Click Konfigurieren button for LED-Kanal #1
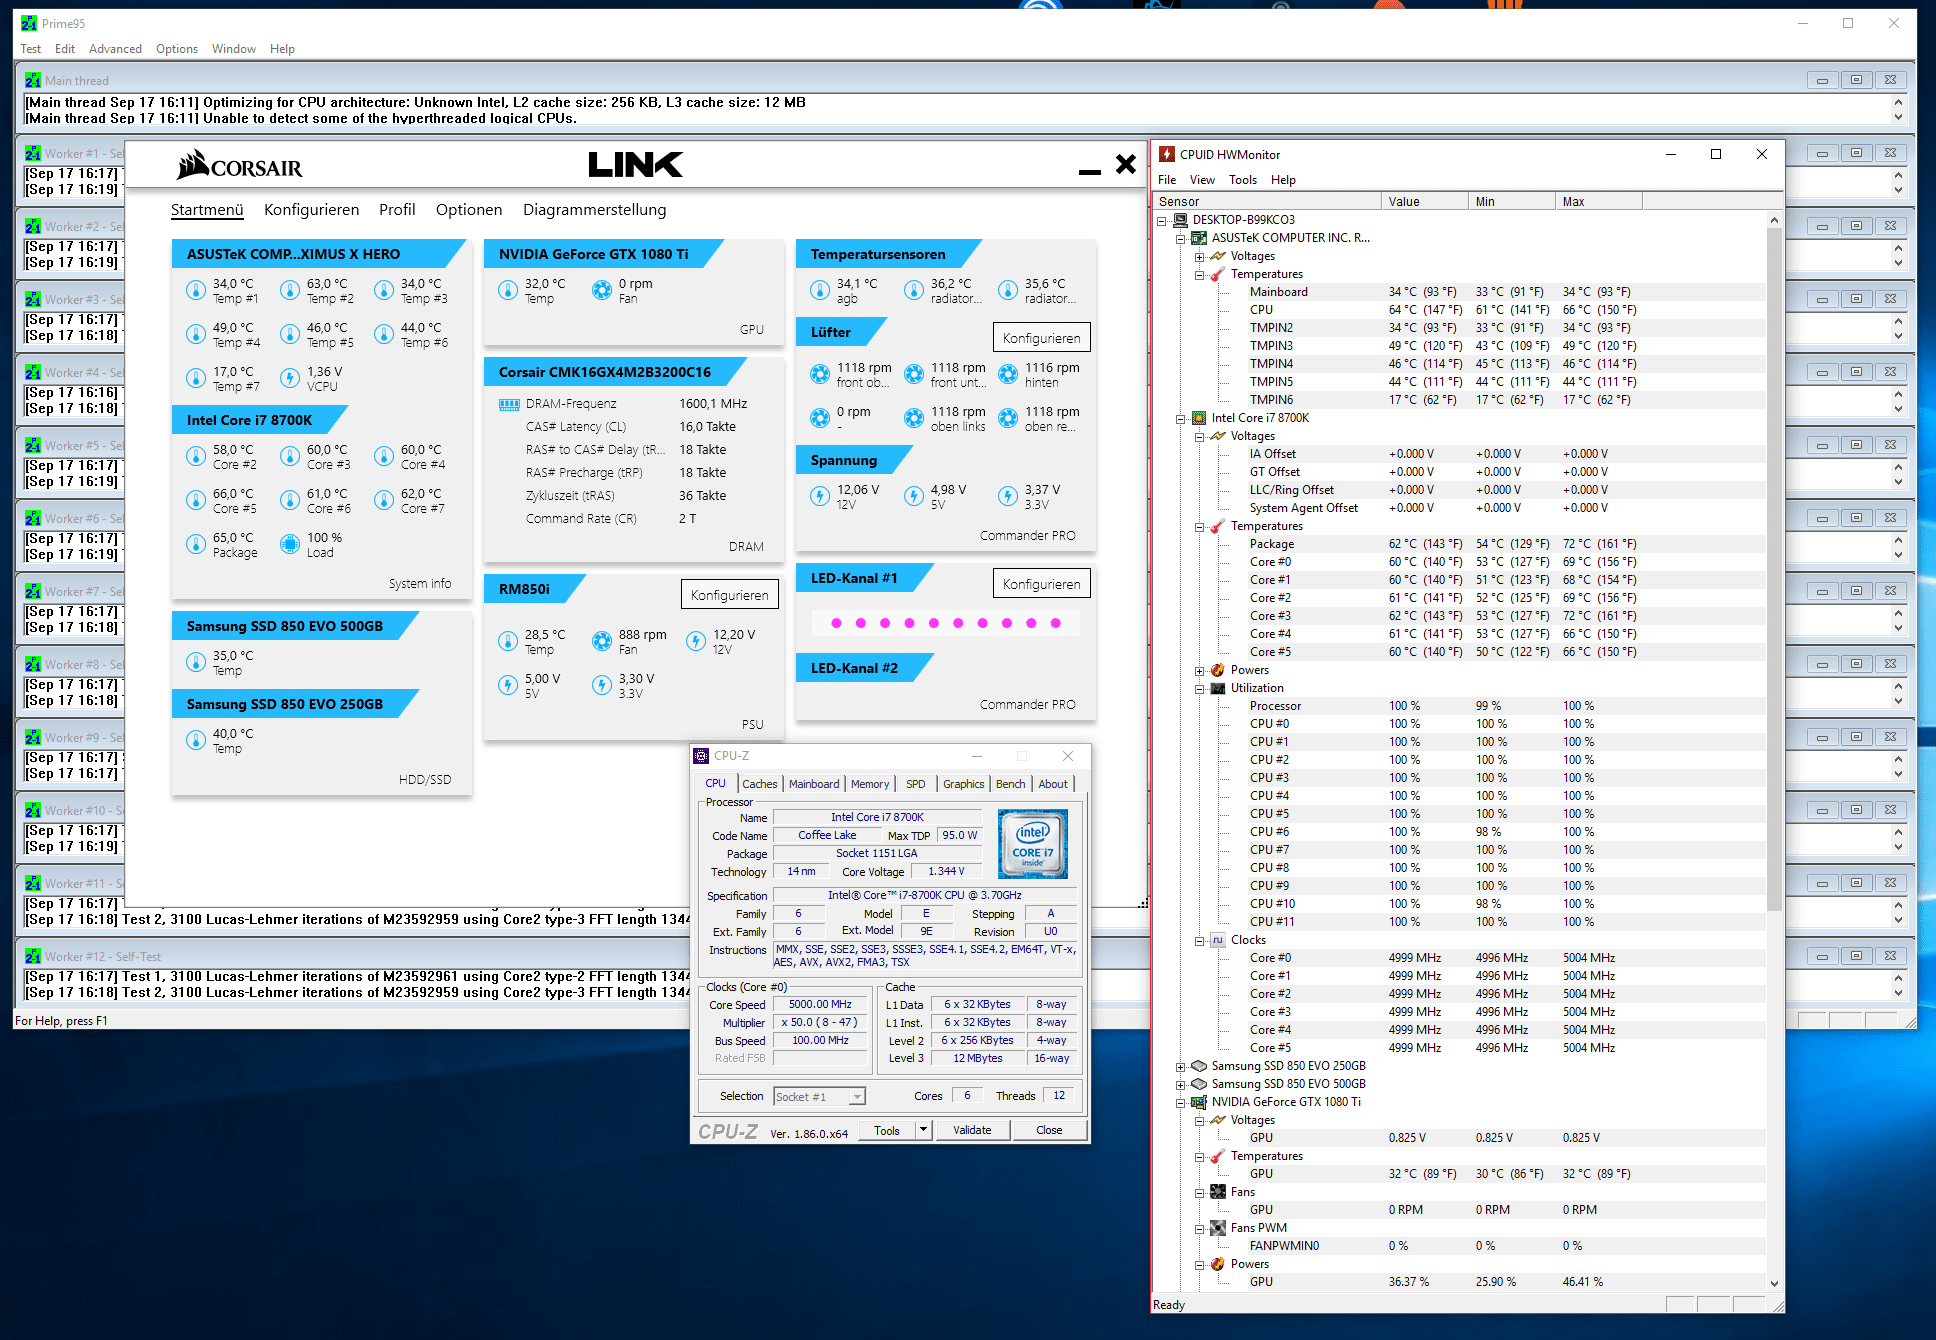The image size is (1936, 1340). pyautogui.click(x=1041, y=584)
